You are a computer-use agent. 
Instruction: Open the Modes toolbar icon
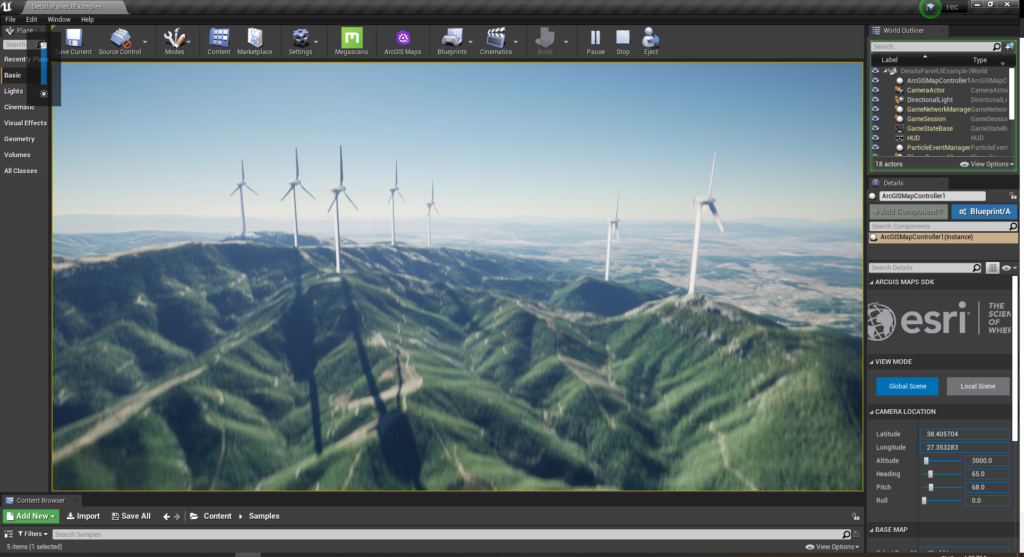tap(174, 41)
